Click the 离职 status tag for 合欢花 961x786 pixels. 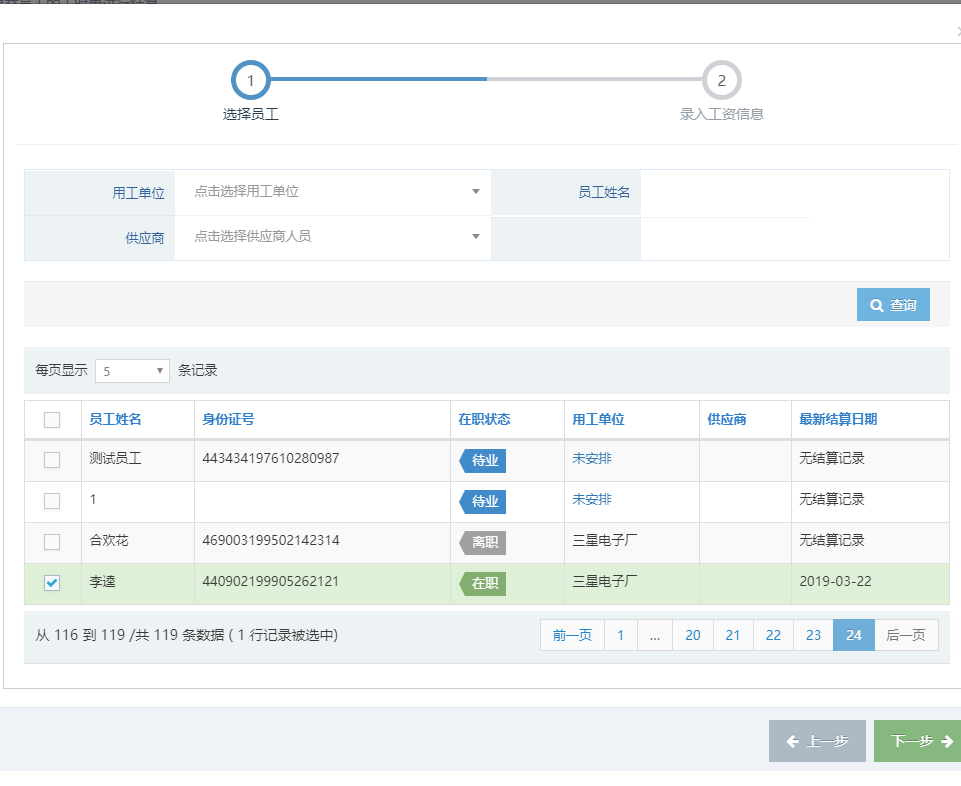[x=483, y=542]
